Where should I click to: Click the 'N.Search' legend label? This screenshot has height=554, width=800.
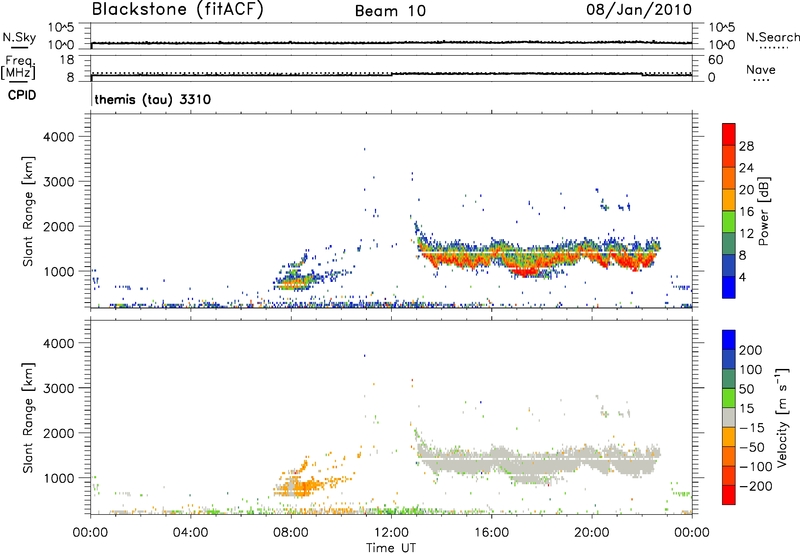772,37
